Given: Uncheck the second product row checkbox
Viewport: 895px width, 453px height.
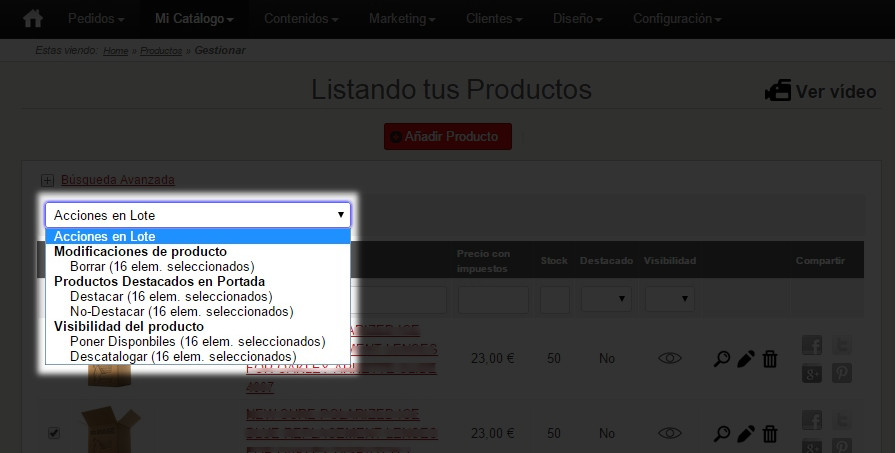Looking at the screenshot, I should 54,433.
